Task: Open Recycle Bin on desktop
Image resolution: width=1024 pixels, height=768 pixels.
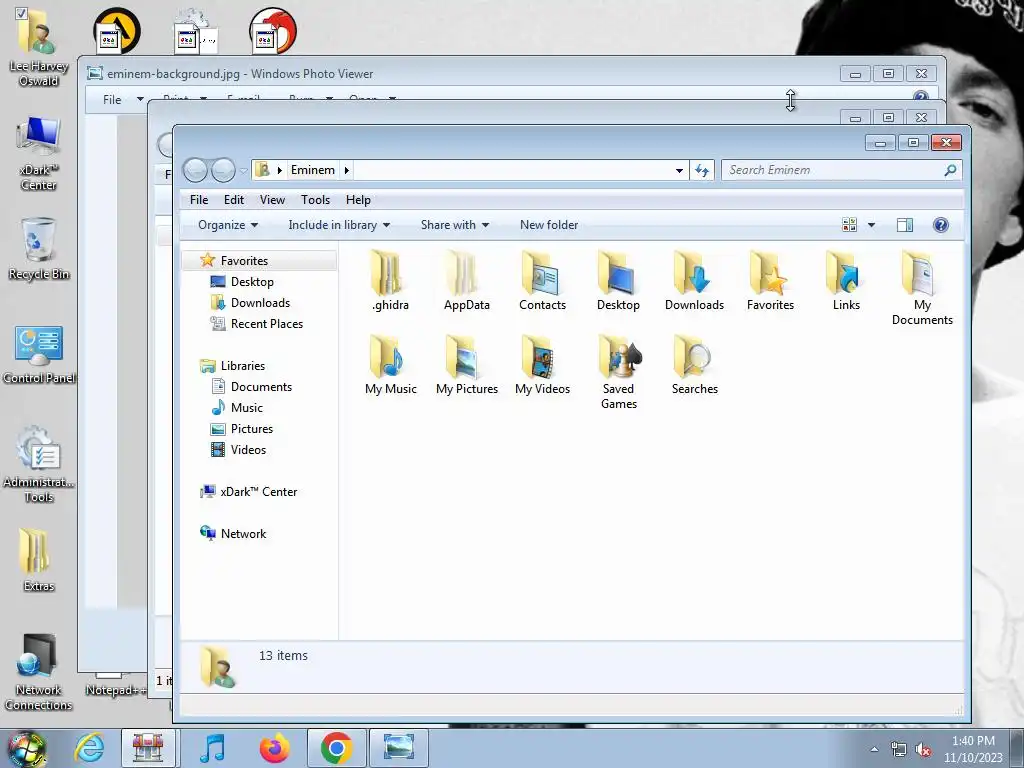Action: 39,249
